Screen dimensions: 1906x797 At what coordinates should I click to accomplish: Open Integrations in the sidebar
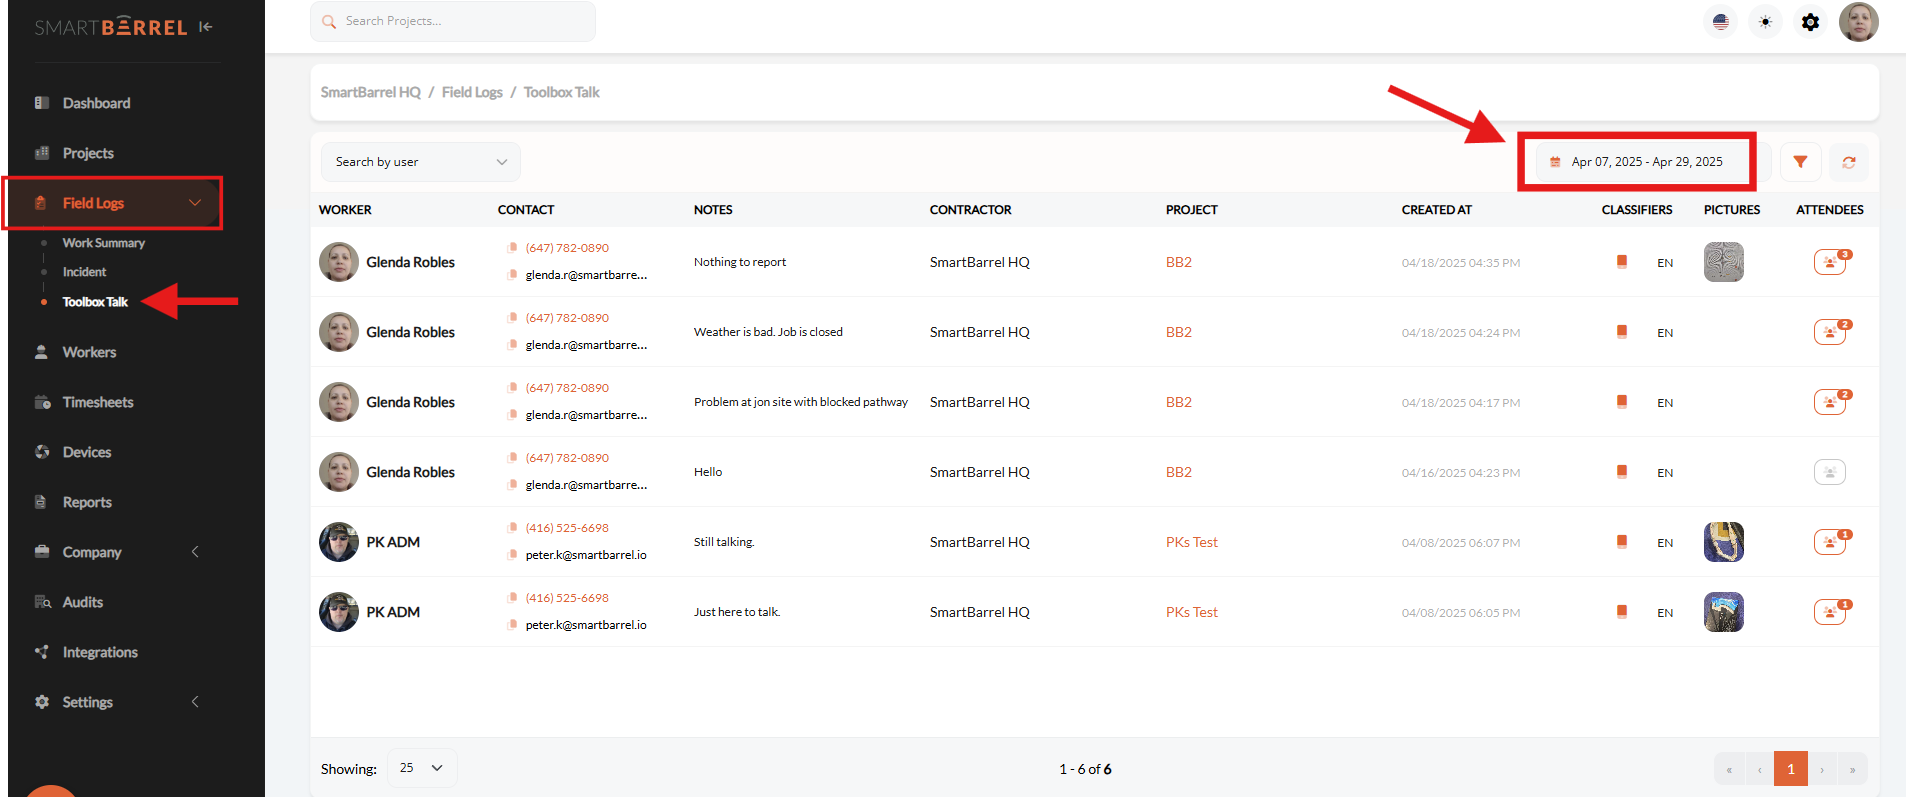tap(100, 652)
